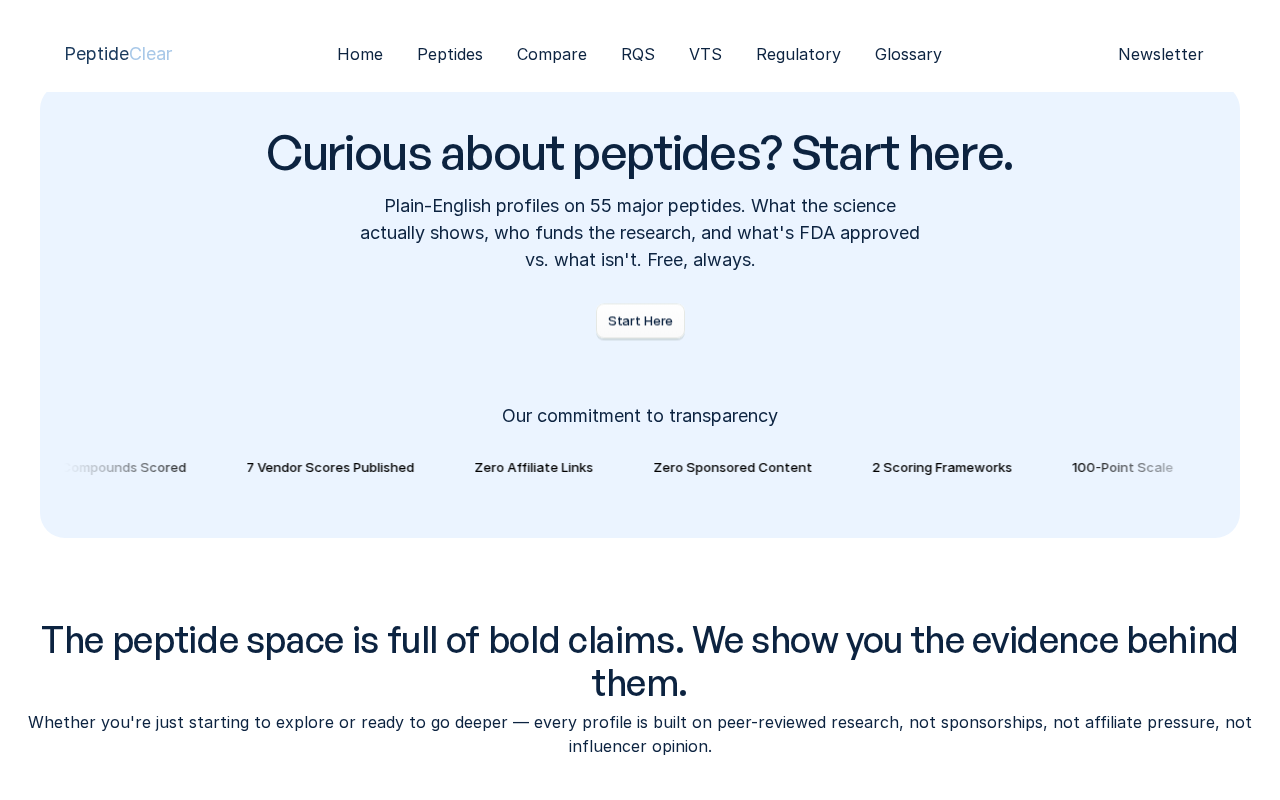Click the Curious about peptides headline
The width and height of the screenshot is (1280, 800).
pos(640,153)
